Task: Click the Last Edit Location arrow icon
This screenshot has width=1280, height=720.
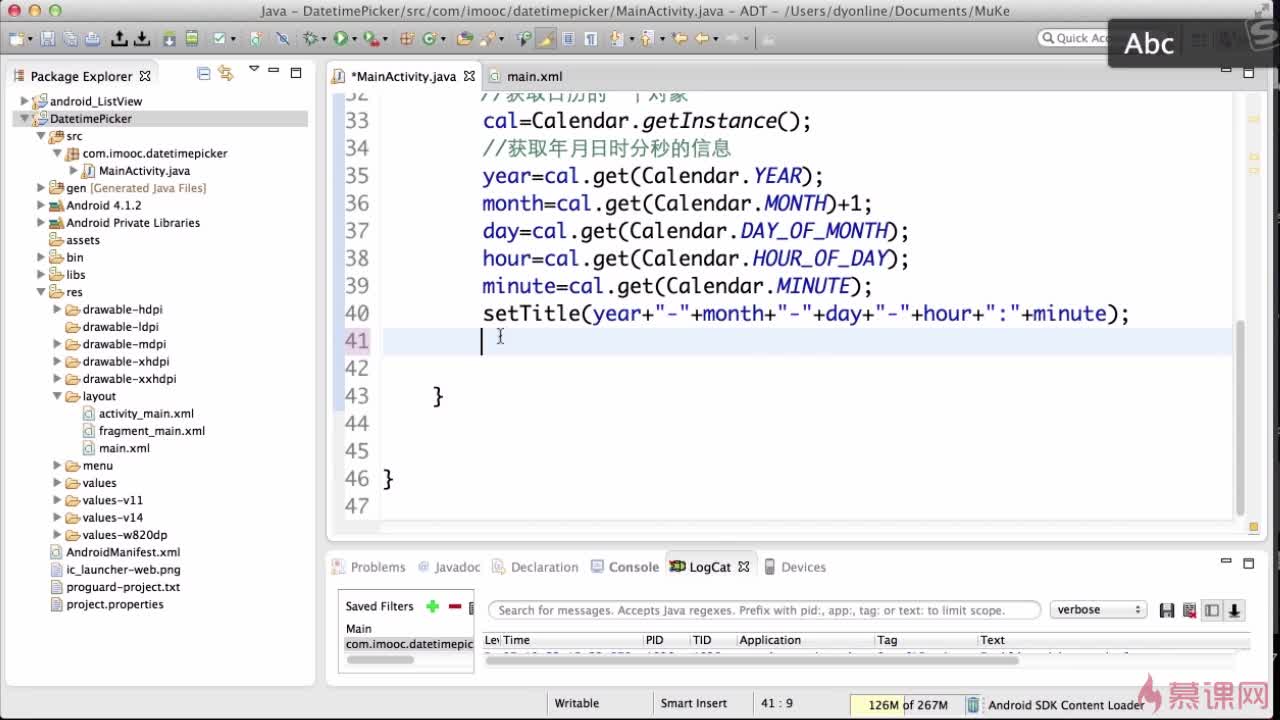Action: [680, 39]
